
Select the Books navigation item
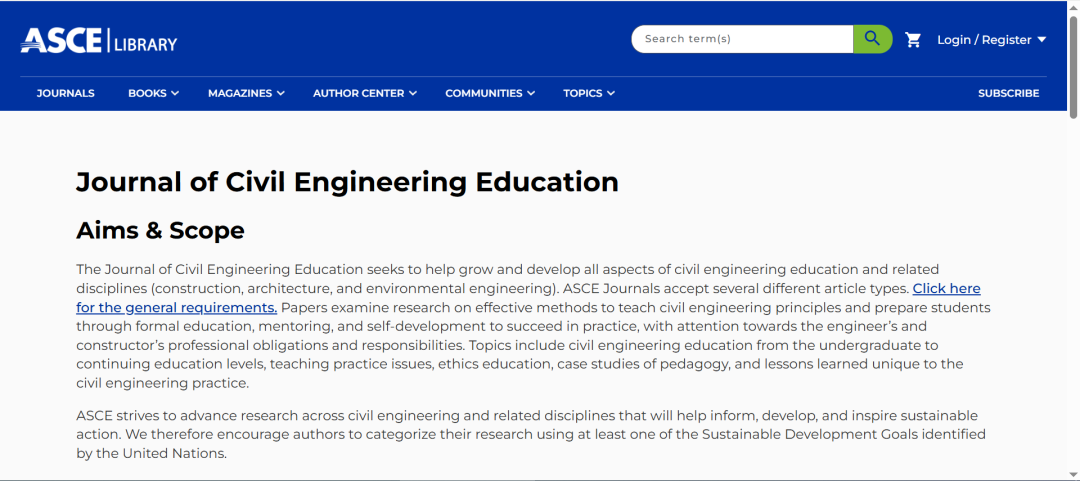[x=148, y=93]
